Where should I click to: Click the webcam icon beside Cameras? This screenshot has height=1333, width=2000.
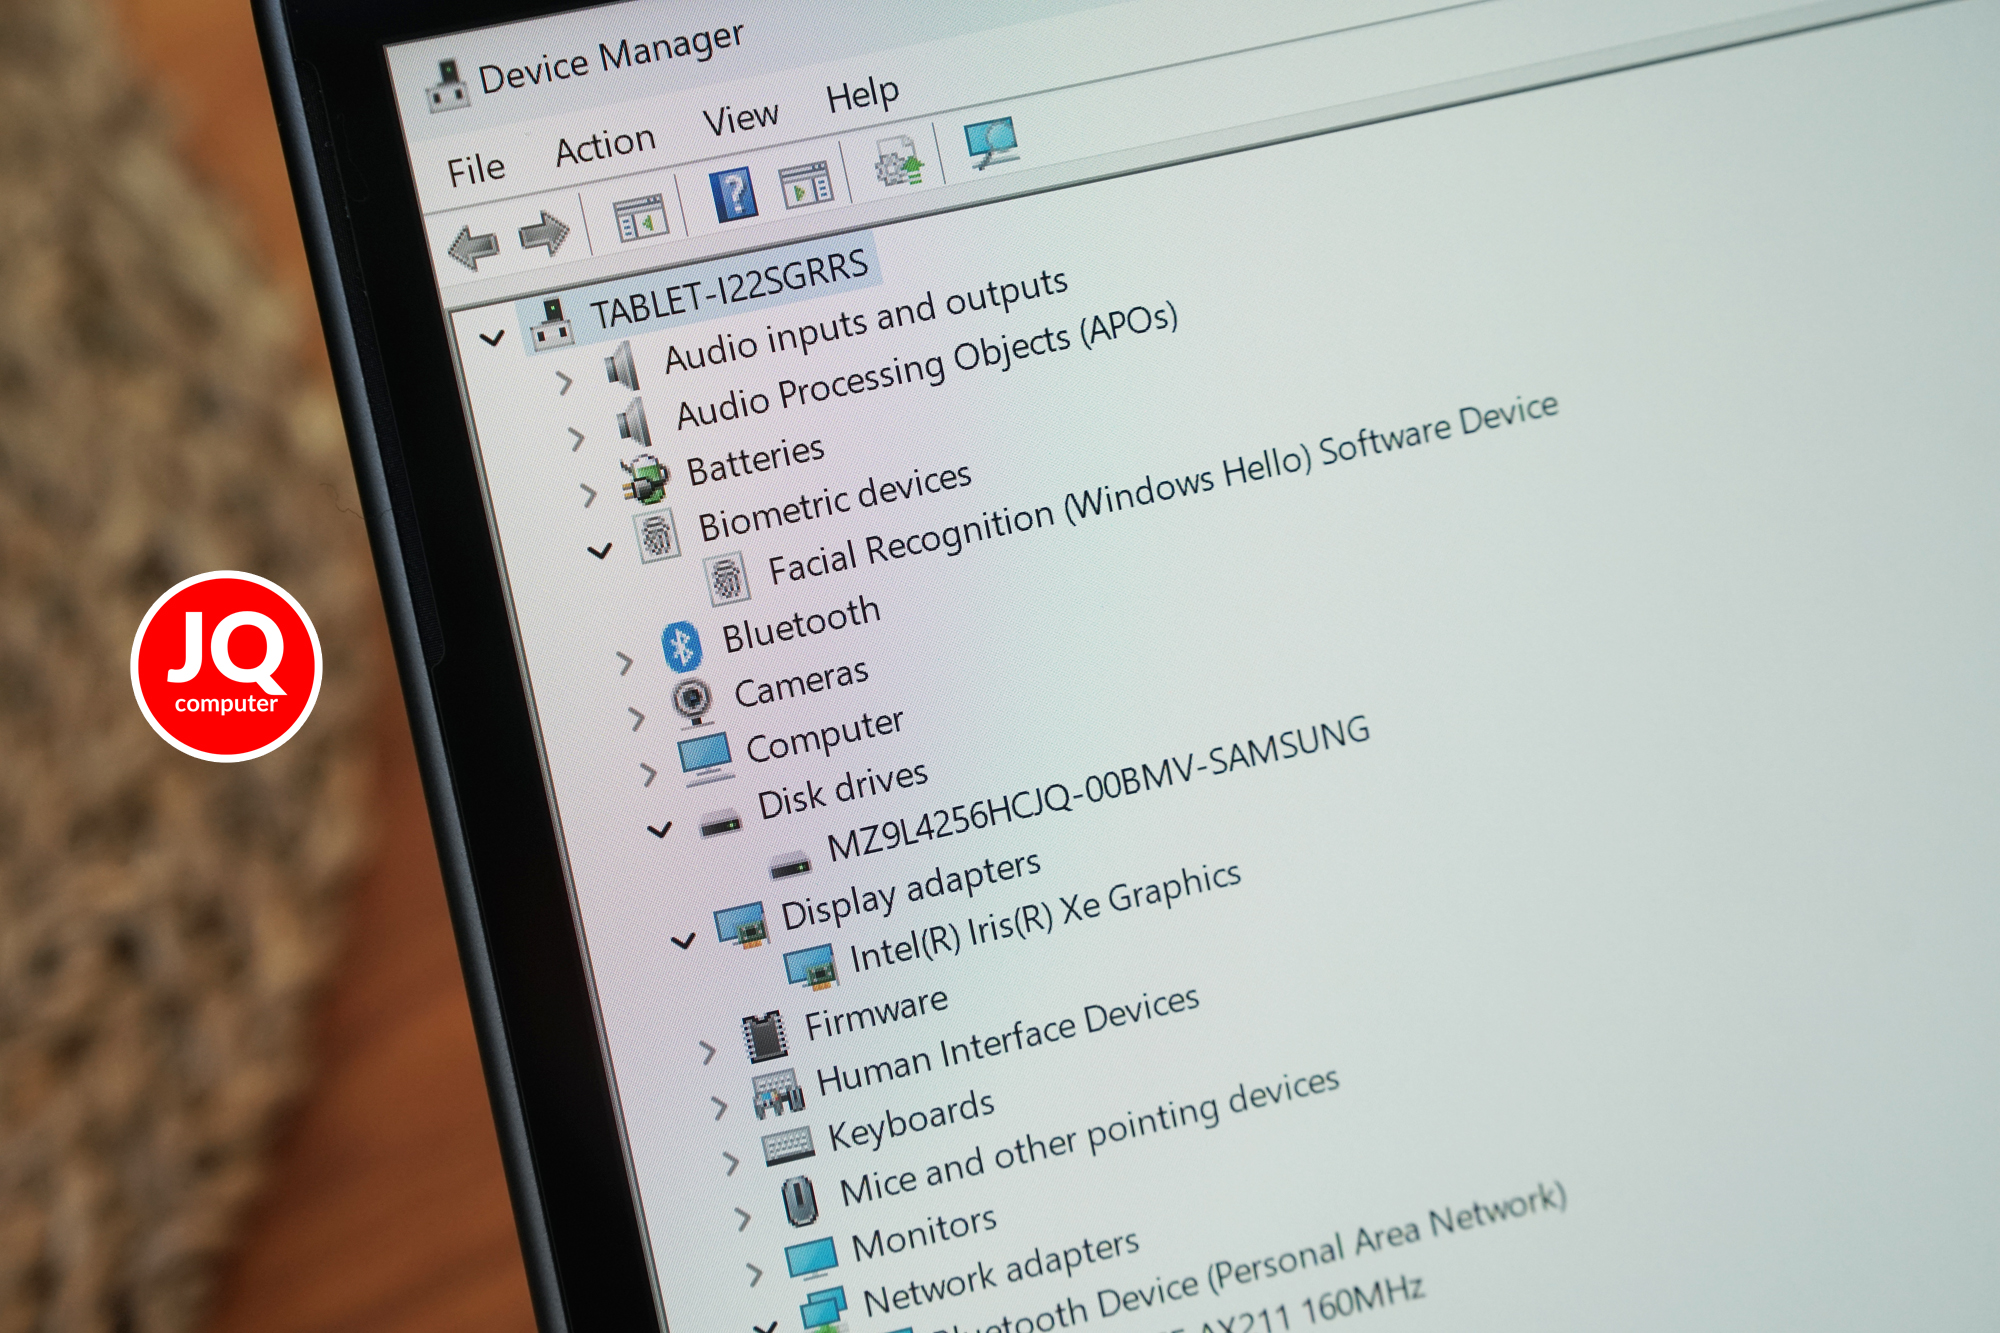[693, 700]
